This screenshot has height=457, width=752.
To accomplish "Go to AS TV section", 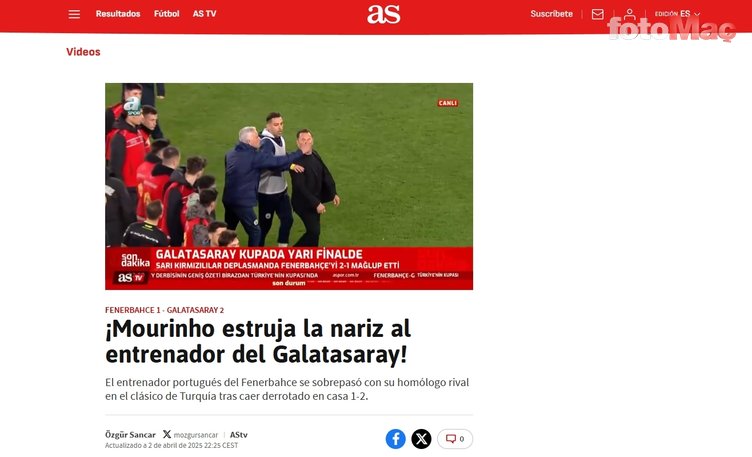I will pyautogui.click(x=204, y=14).
